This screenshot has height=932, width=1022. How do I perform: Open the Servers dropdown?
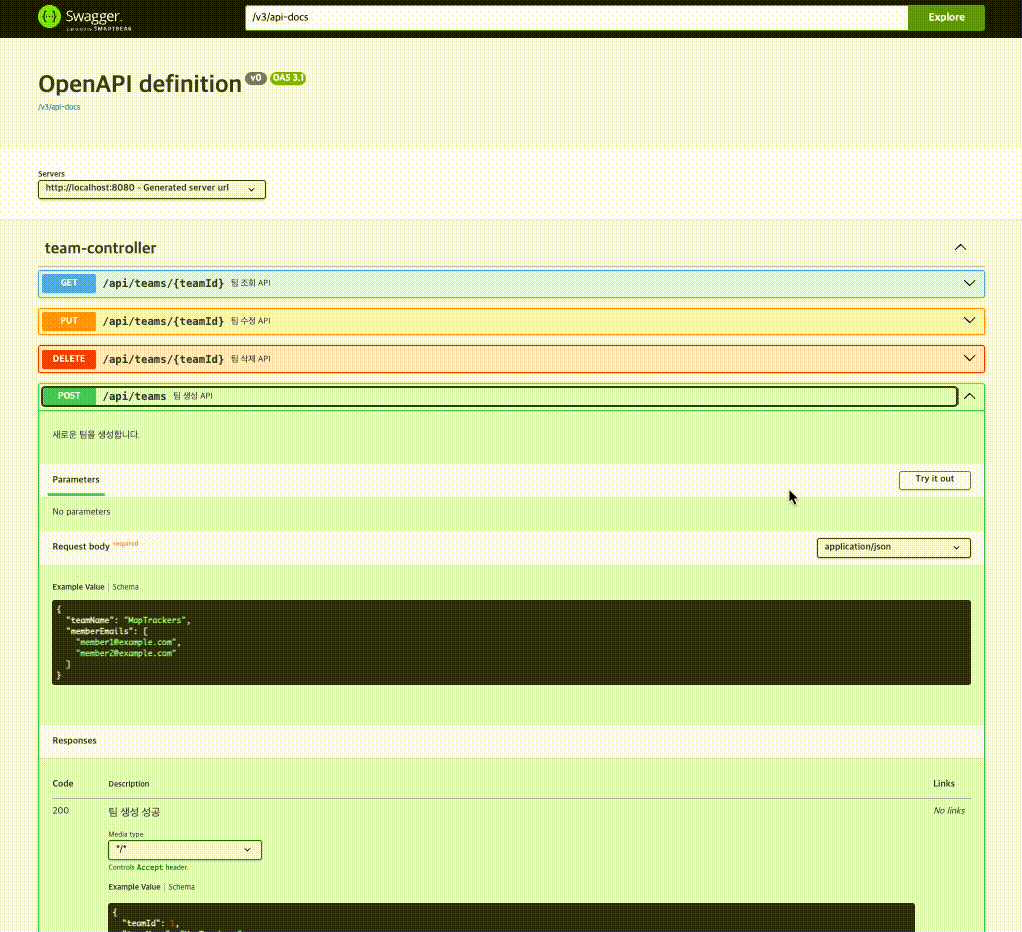click(x=152, y=189)
